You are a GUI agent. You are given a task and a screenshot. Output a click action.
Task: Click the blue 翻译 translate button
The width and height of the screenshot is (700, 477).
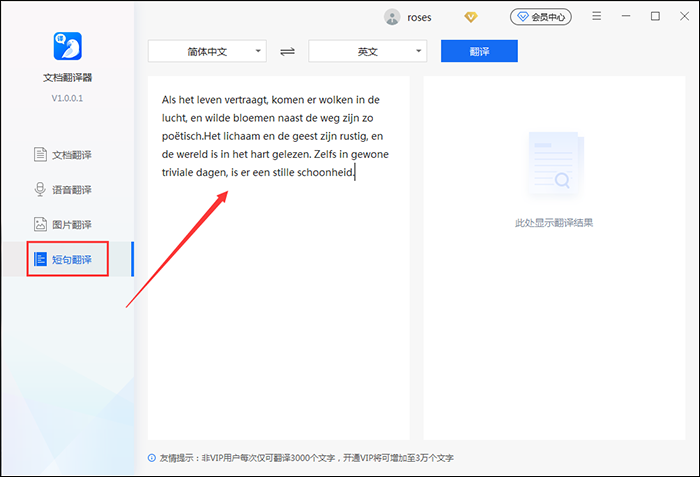tap(479, 51)
